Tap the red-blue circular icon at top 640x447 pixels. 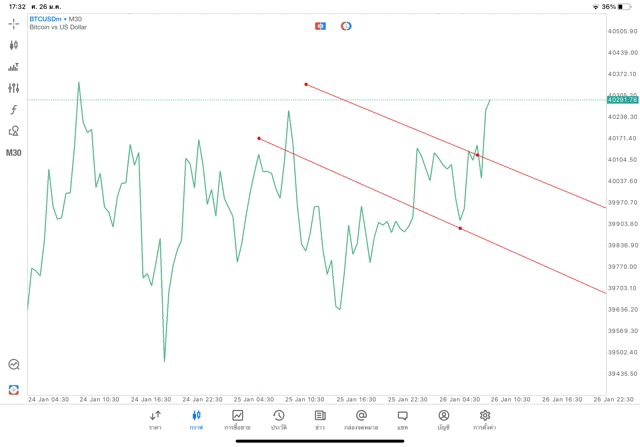point(346,25)
